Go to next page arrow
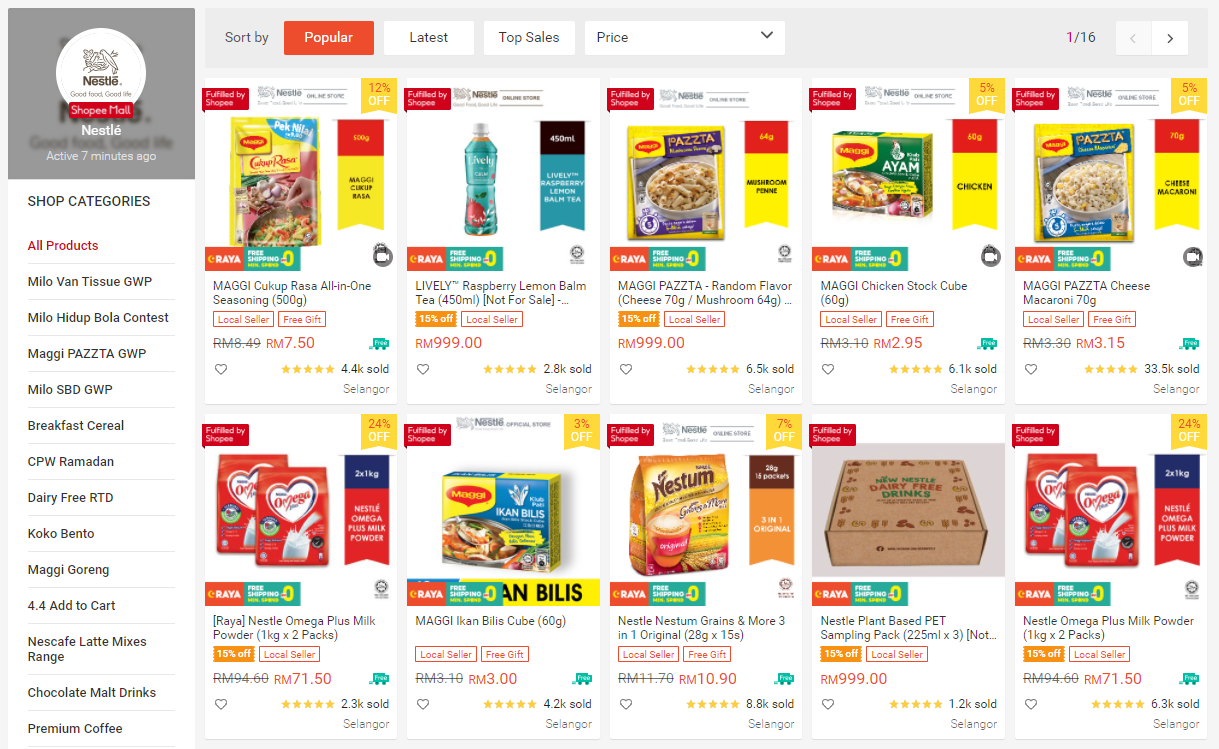1219x749 pixels. 1170,38
